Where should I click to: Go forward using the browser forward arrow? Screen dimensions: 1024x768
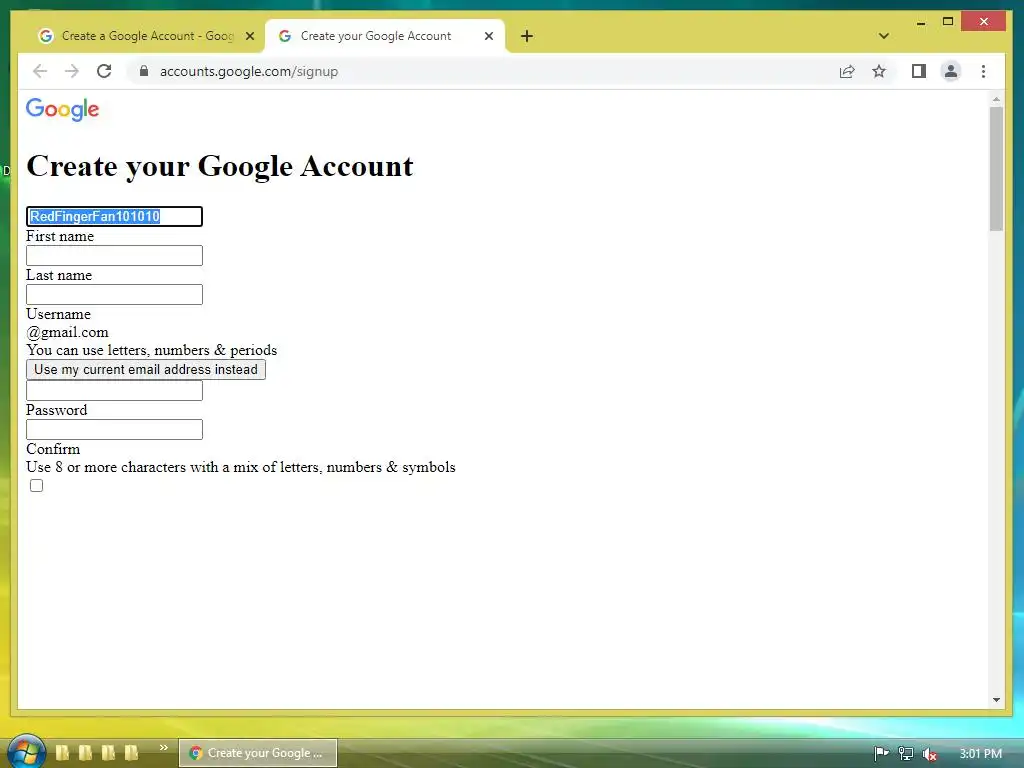pos(72,71)
